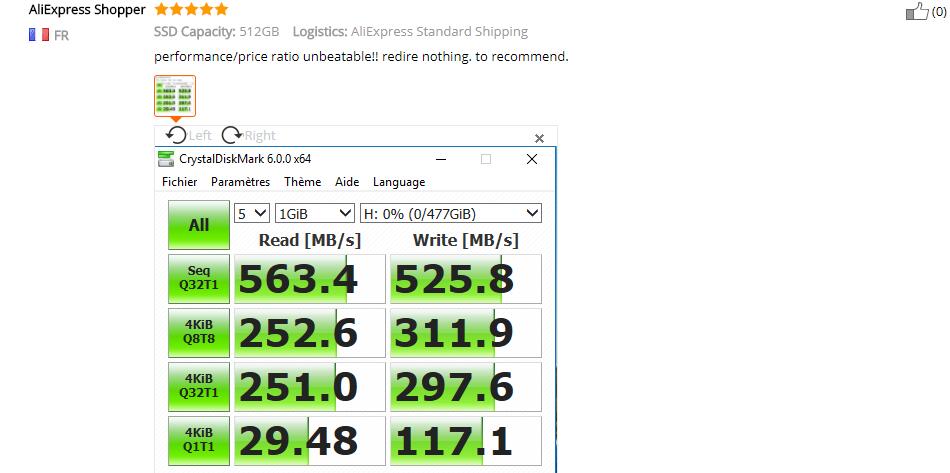Click the Seq write value 525.8
The image size is (950, 473).
(x=466, y=279)
